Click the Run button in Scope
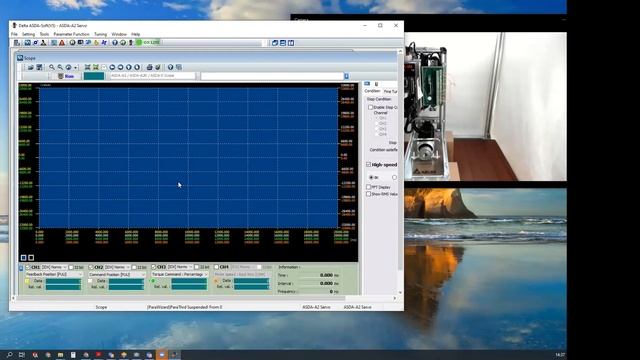Screen dimensions: 640x360 (66, 76)
